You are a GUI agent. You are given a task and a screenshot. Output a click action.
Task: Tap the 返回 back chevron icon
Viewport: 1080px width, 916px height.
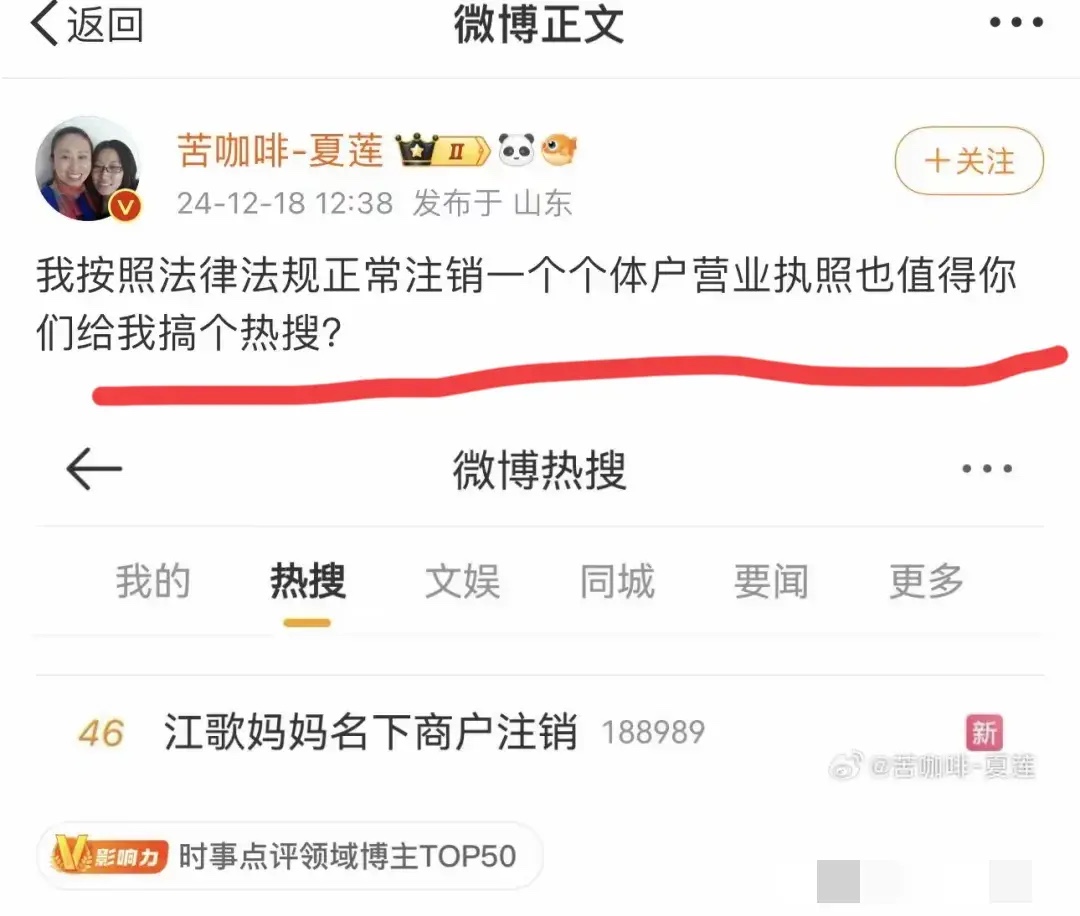click(45, 24)
